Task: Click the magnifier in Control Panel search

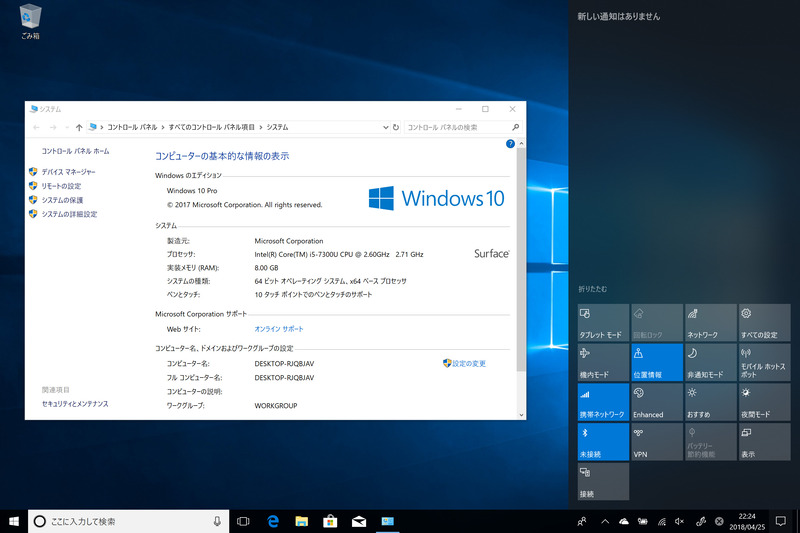Action: click(x=515, y=128)
